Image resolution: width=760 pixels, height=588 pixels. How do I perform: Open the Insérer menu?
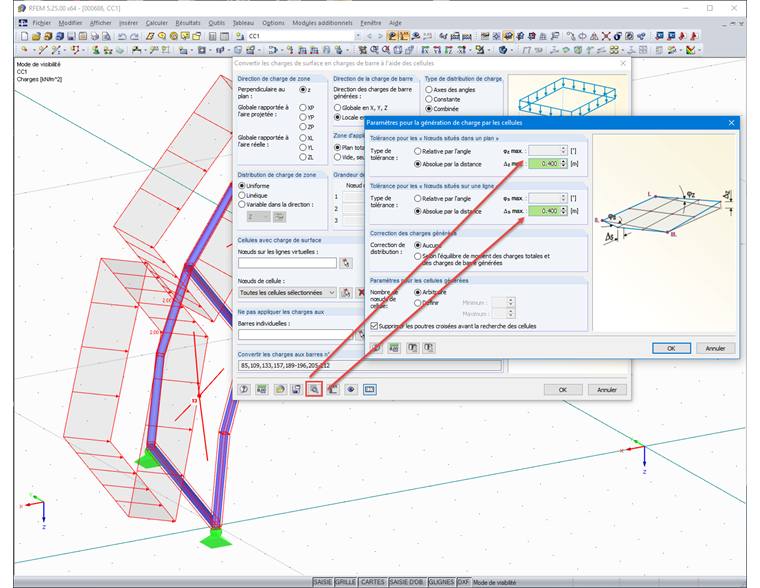(x=128, y=23)
